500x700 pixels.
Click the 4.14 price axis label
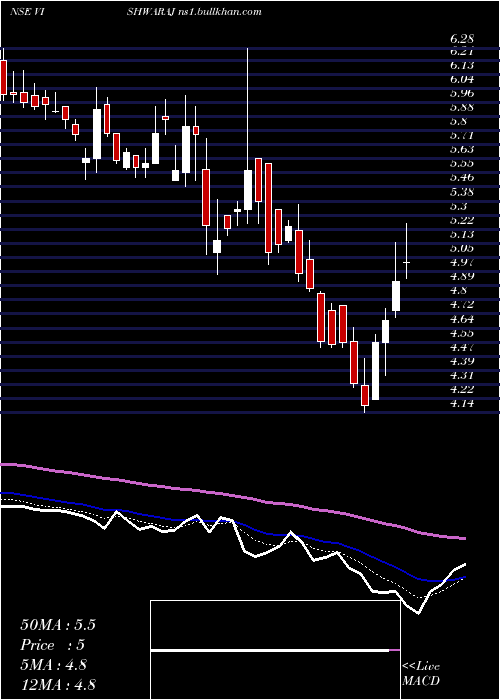click(462, 404)
